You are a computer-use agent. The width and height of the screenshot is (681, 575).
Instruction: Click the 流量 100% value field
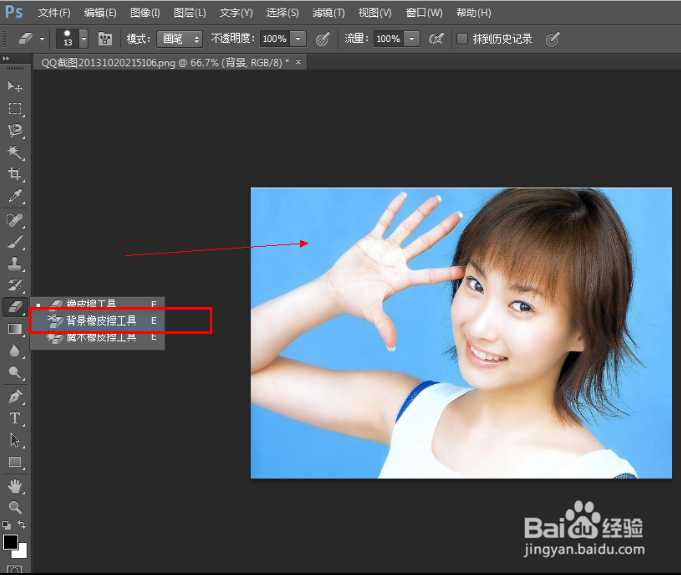click(388, 39)
